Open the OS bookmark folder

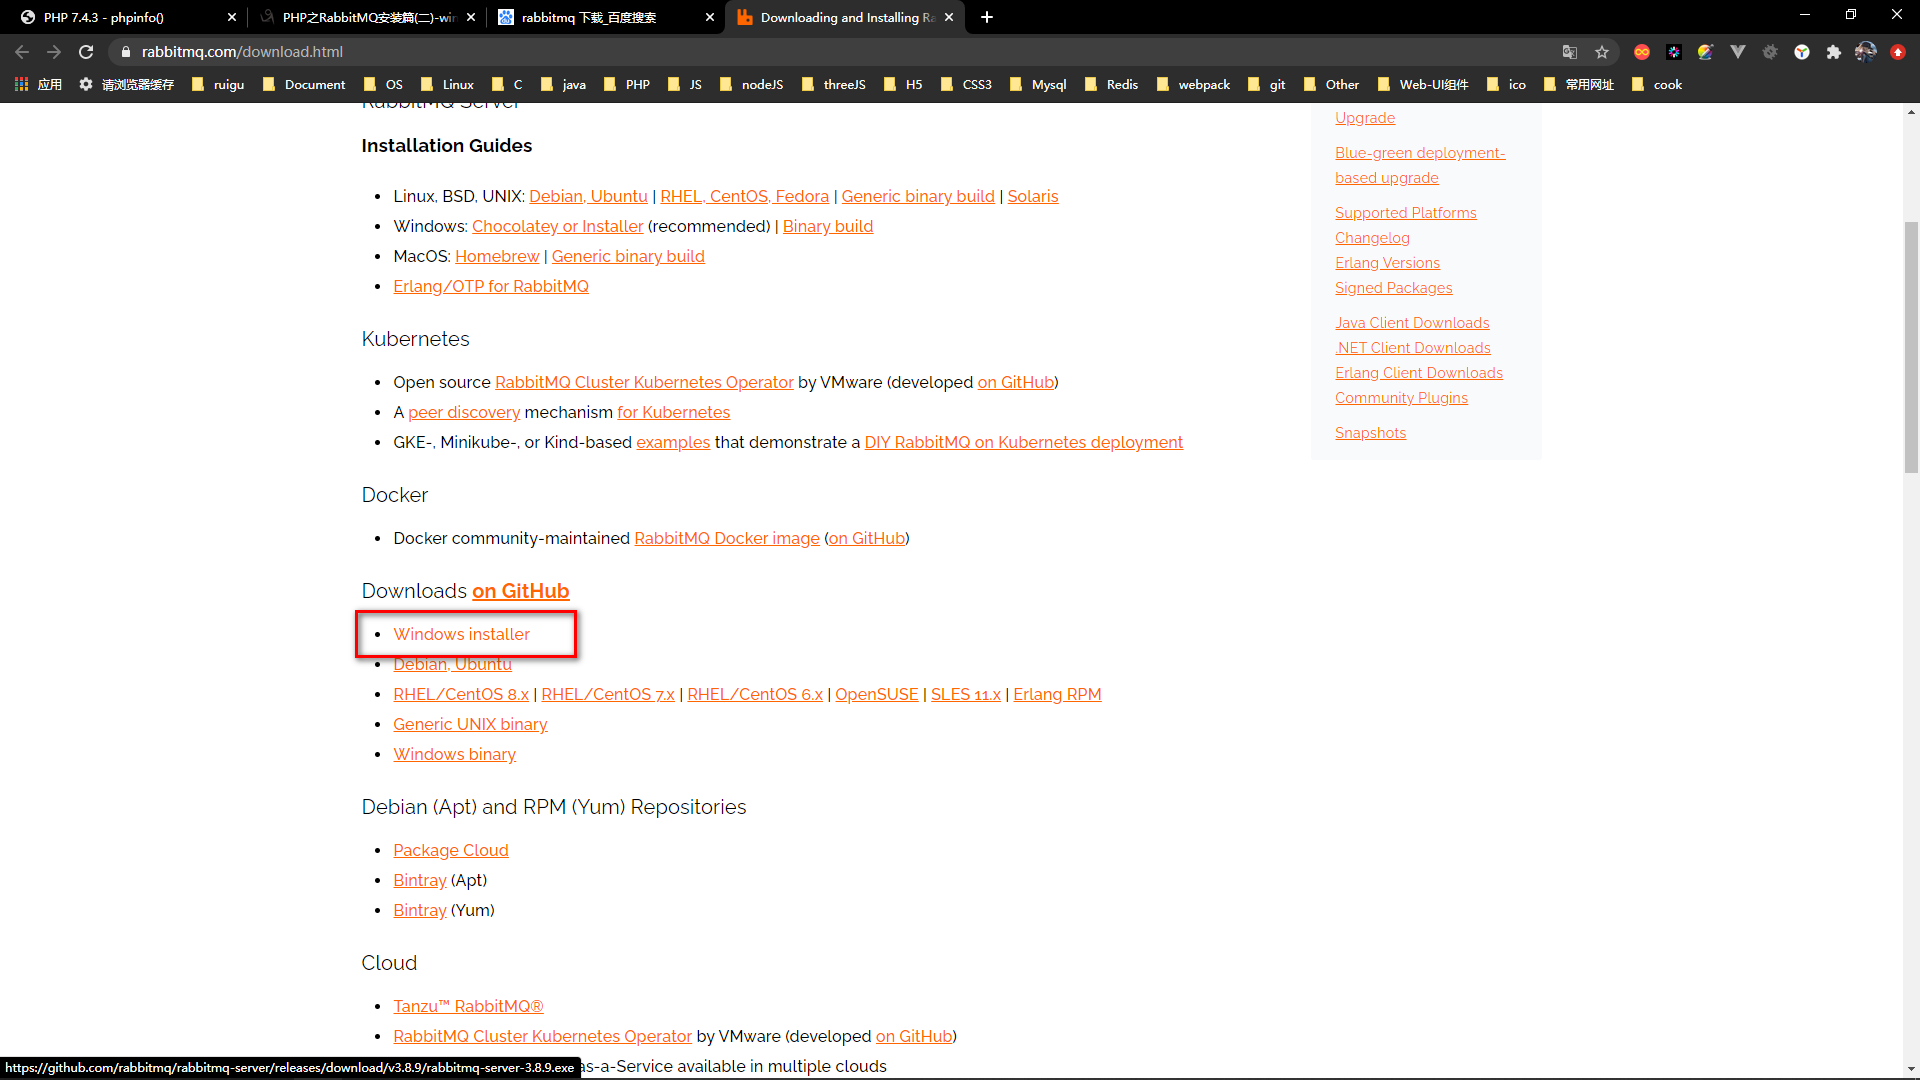coord(384,85)
